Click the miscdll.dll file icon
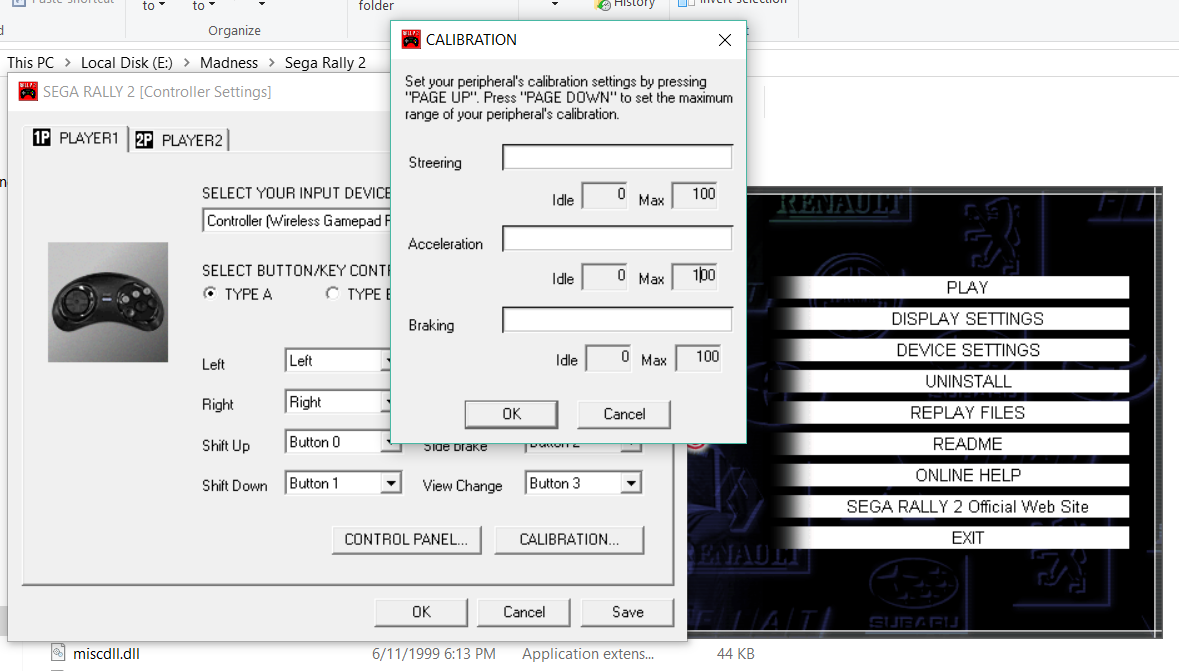 (59, 653)
